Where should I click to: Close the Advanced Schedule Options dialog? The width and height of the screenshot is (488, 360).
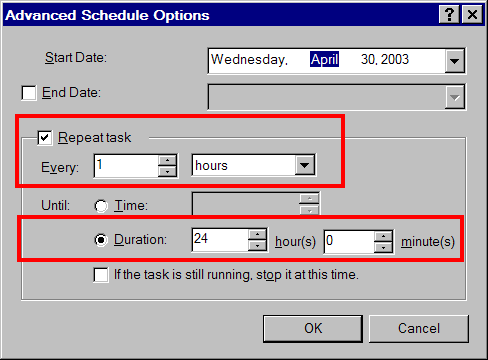click(x=472, y=15)
